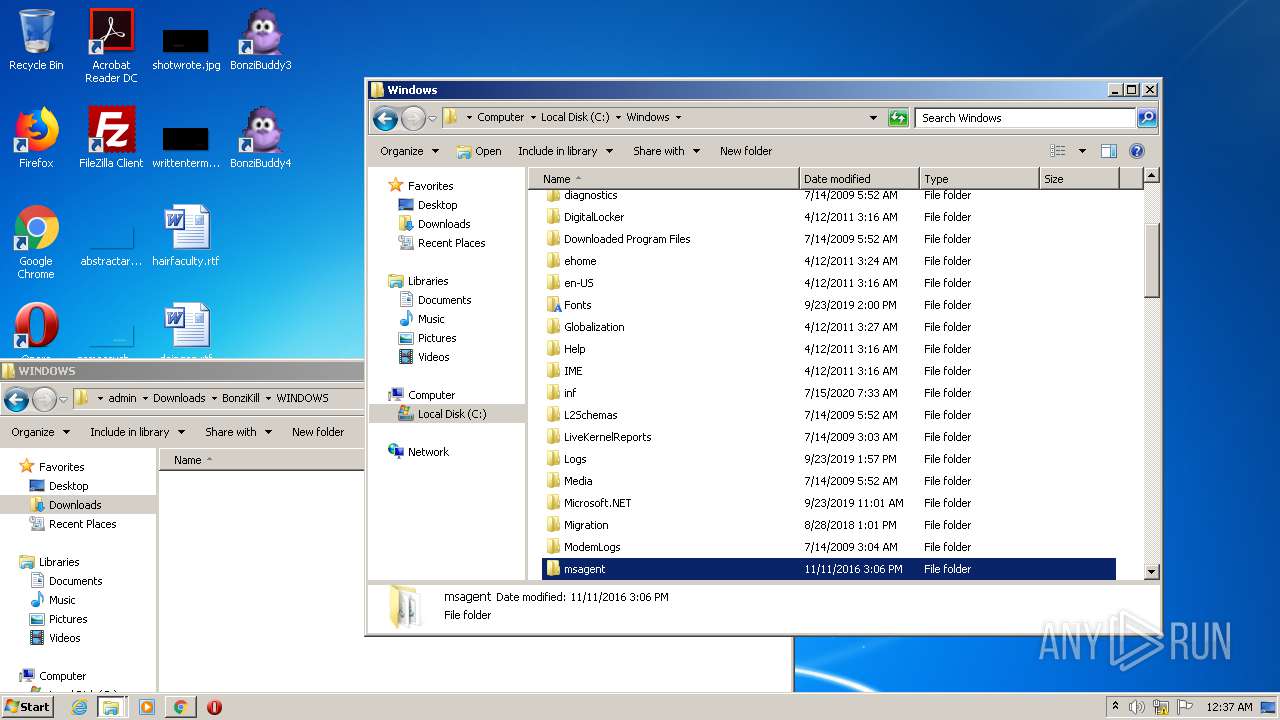Select the Fonts folder
Screen dimensions: 1280x720
coord(577,305)
